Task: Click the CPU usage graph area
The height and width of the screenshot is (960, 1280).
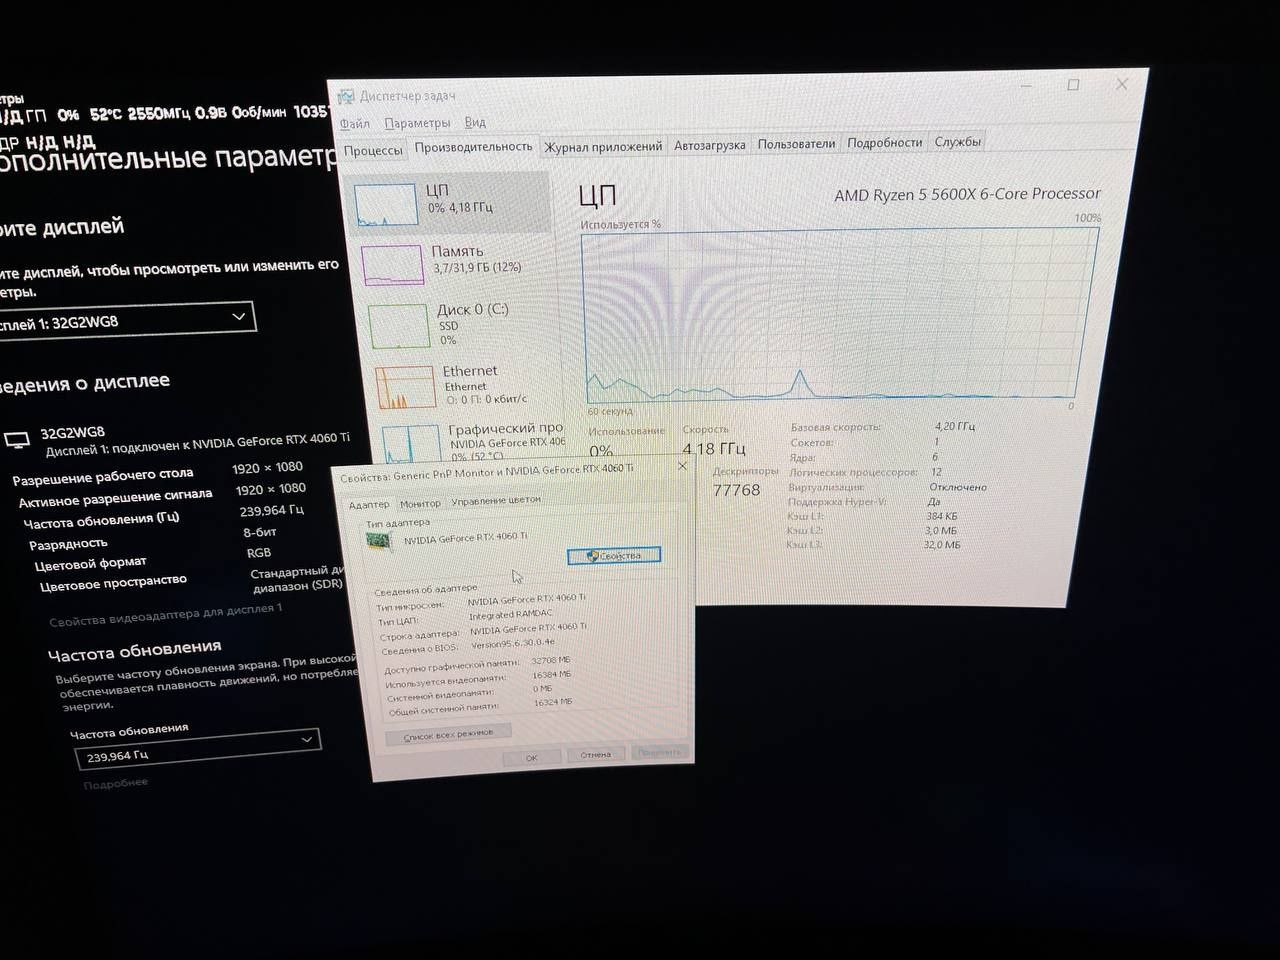Action: tap(840, 314)
